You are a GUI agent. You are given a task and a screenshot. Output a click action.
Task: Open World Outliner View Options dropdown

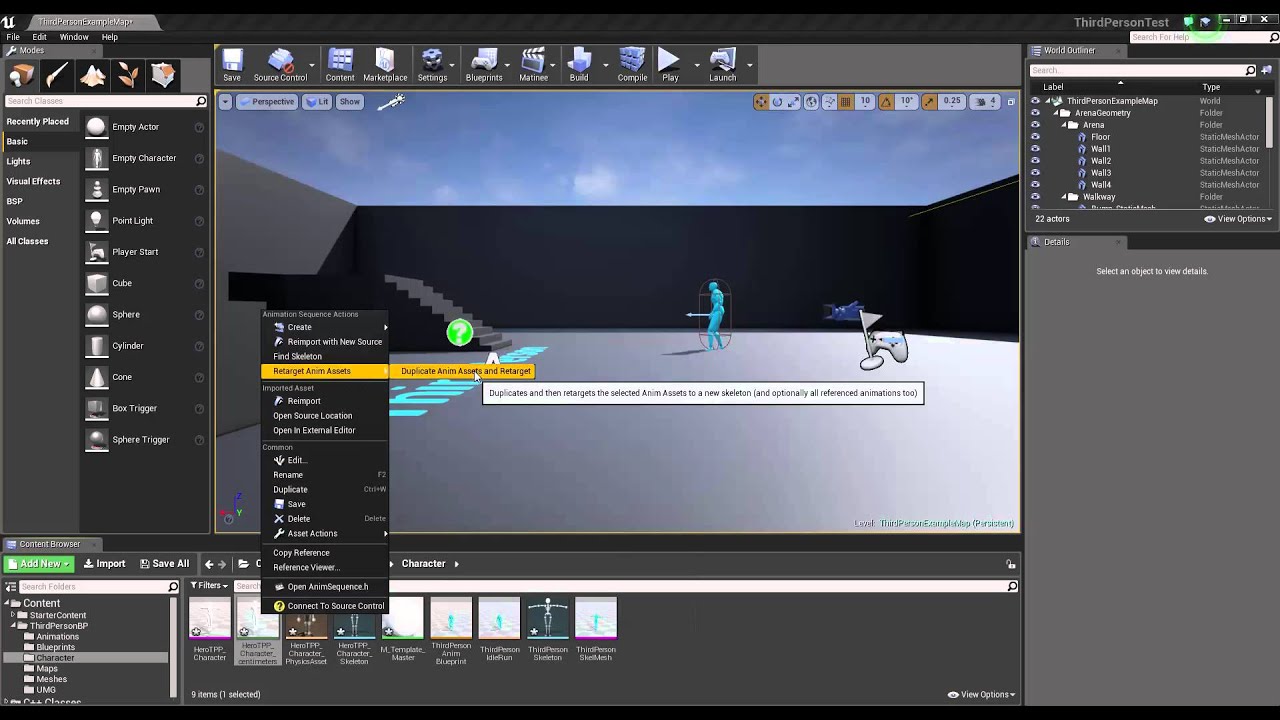pos(1238,219)
